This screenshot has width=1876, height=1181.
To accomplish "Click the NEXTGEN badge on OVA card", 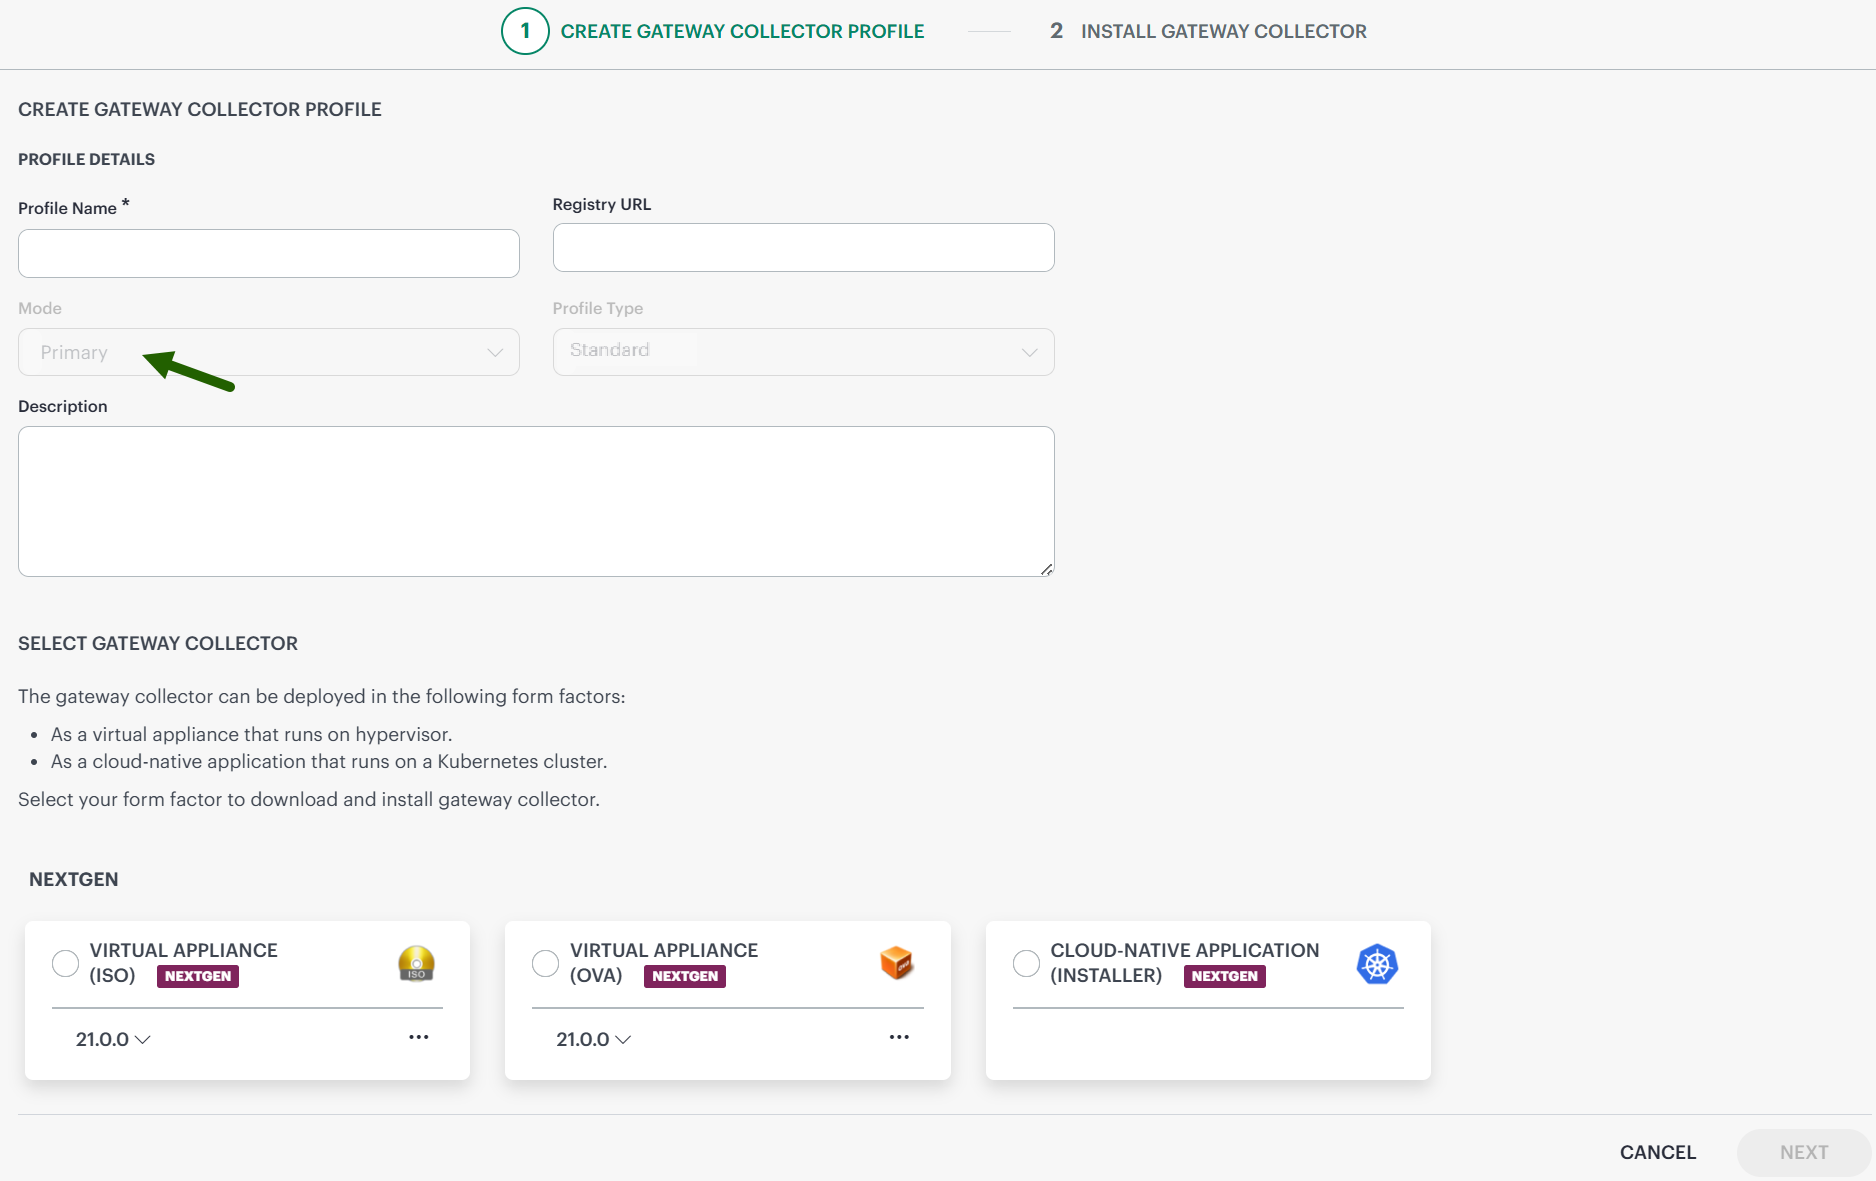I will coord(685,976).
